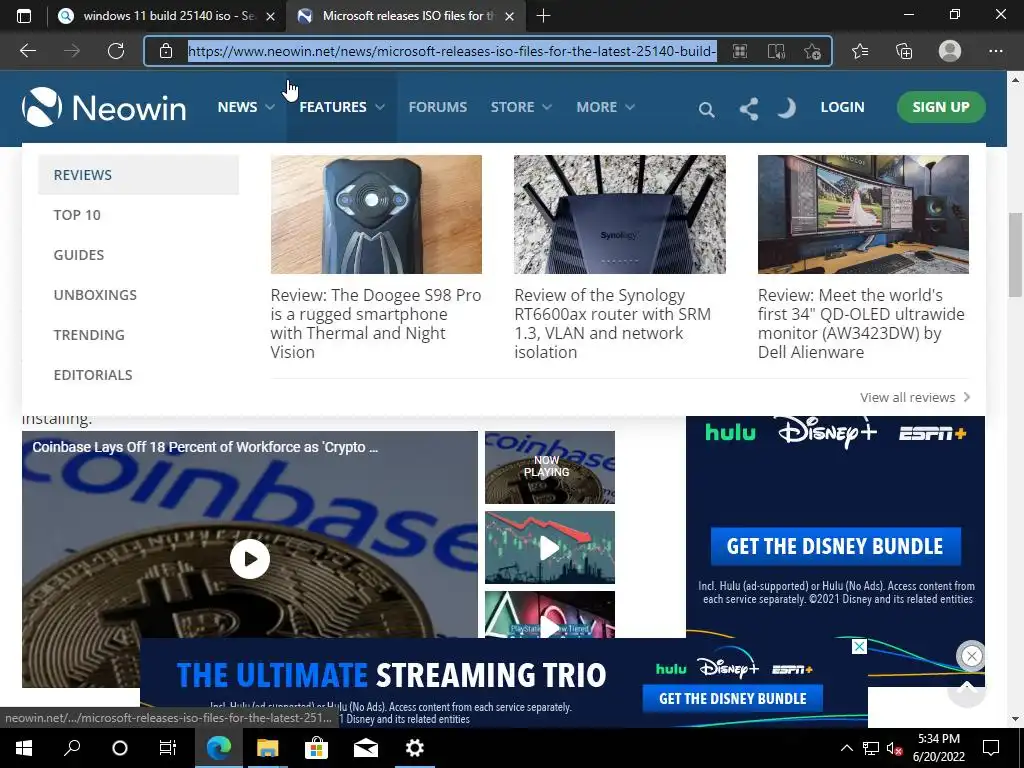This screenshot has height=768, width=1024.
Task: Open the notification center icon
Action: pyautogui.click(x=991, y=748)
